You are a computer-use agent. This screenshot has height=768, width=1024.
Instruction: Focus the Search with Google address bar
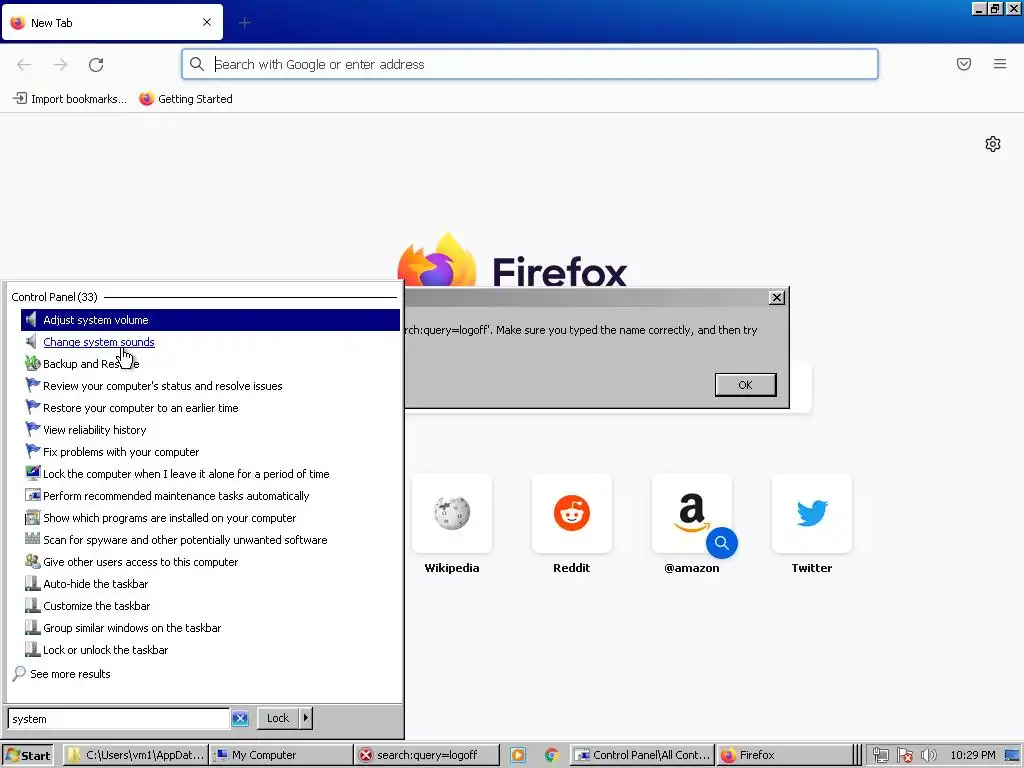click(x=530, y=64)
